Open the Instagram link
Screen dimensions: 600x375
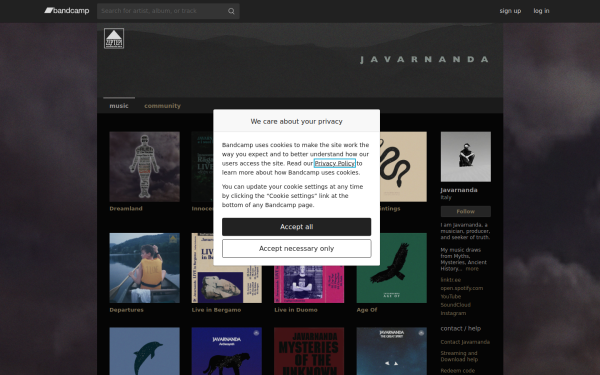453,313
